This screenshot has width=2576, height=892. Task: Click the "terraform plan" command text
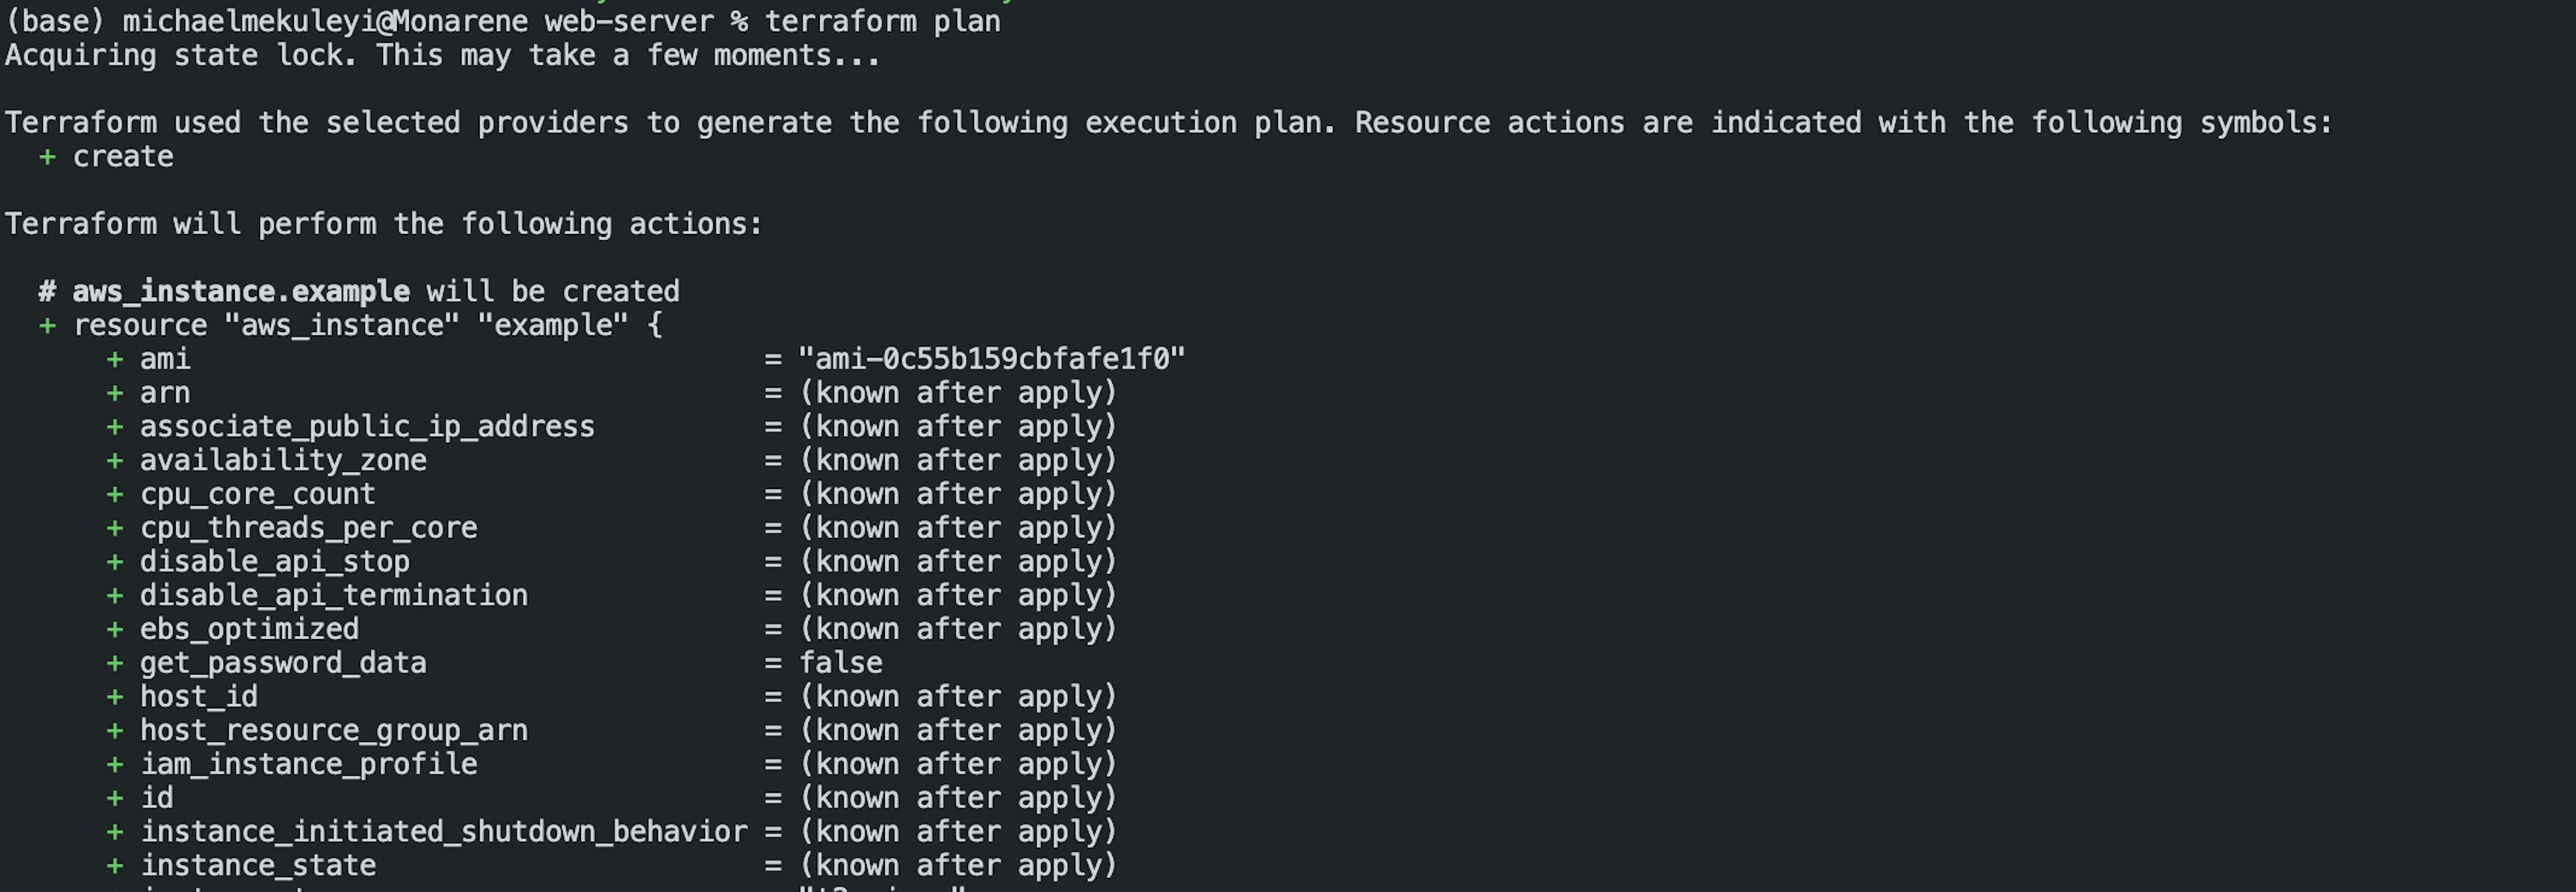(882, 21)
